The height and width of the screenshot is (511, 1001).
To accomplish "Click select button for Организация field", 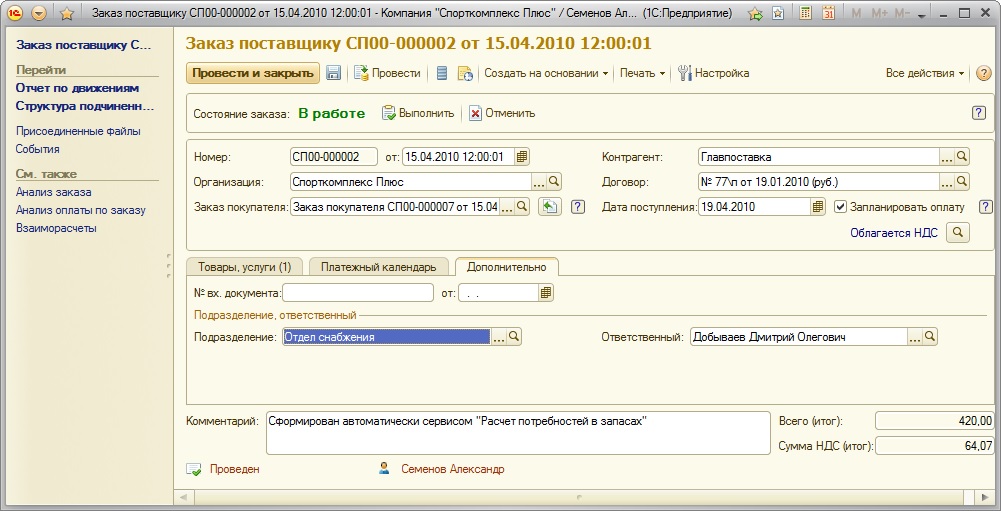I will pyautogui.click(x=539, y=182).
